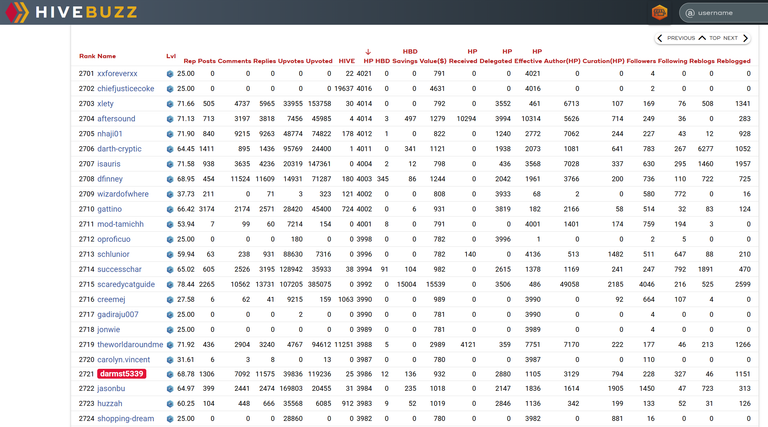The image size is (768, 427).
Task: Click level badge icon for huzzah
Action: point(170,404)
